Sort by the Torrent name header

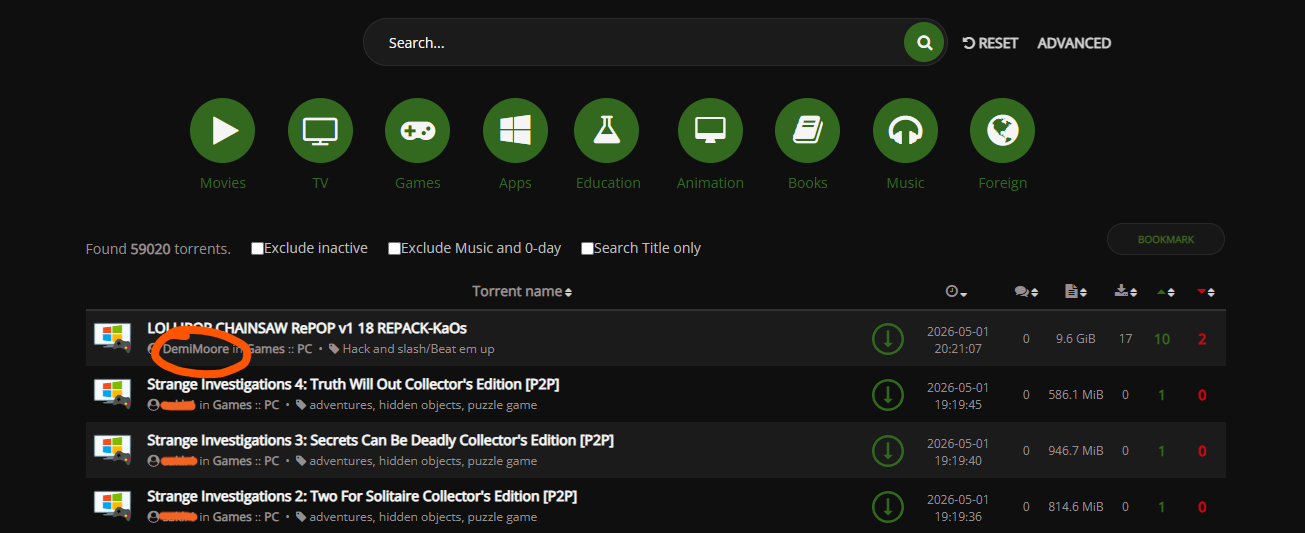point(522,291)
